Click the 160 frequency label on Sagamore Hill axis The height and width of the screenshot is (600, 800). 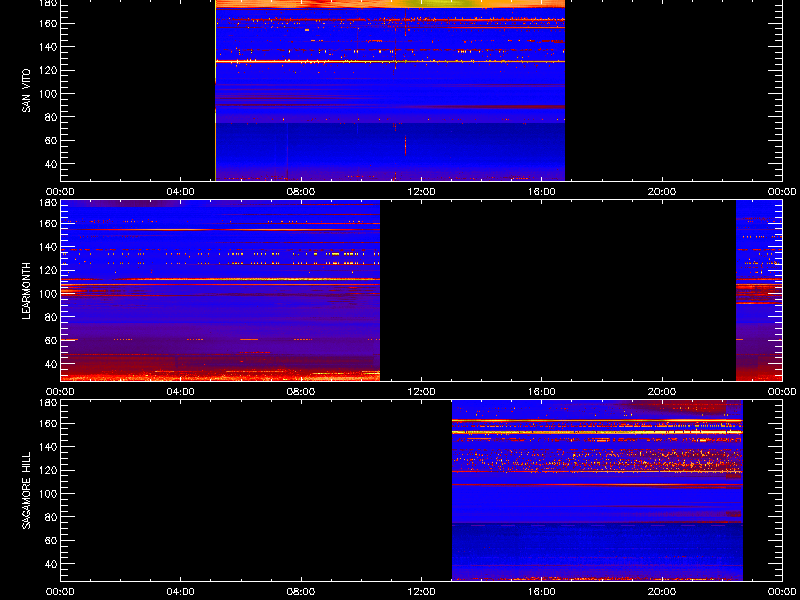point(46,423)
